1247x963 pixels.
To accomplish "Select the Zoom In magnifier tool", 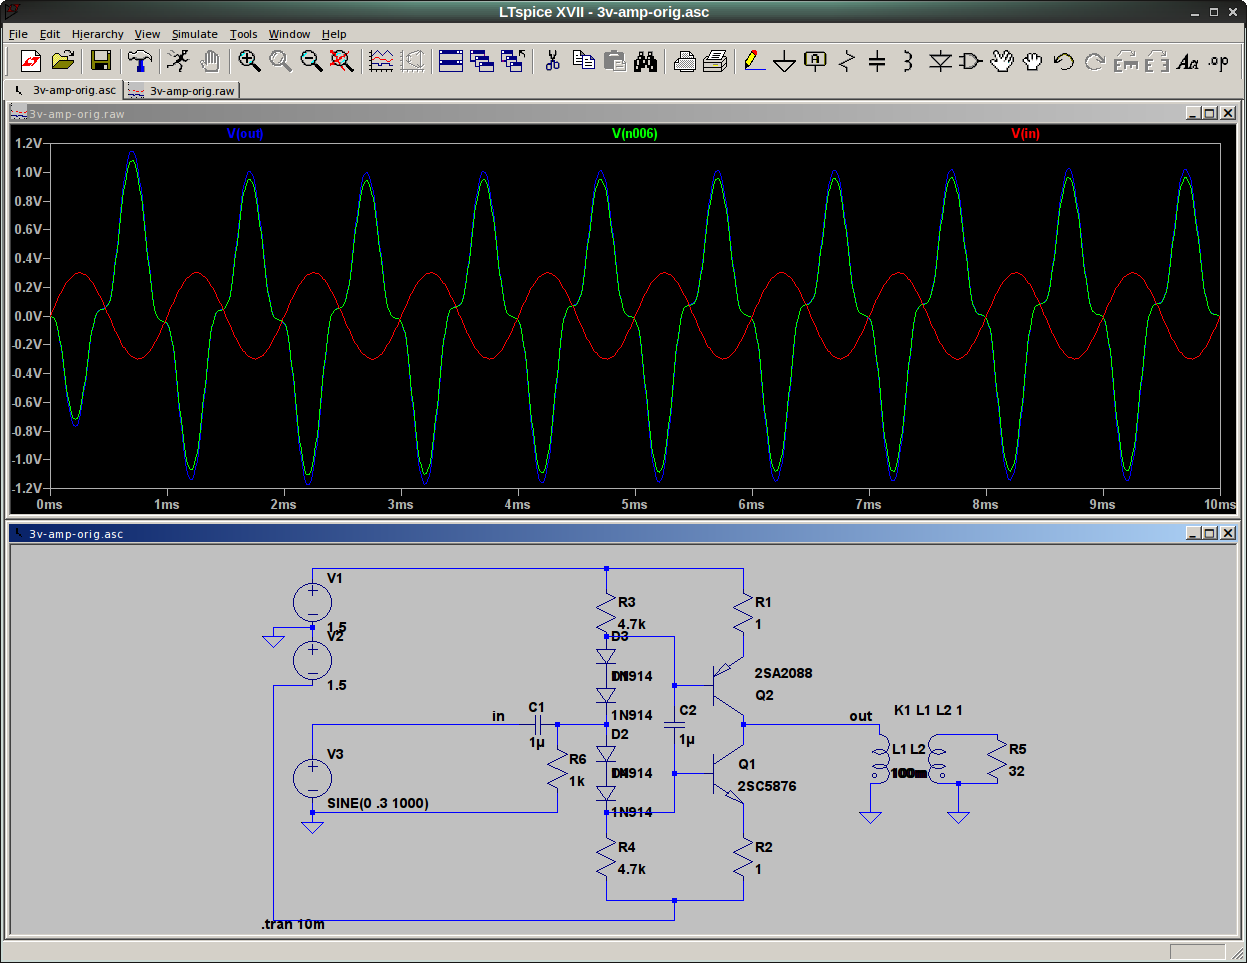I will point(249,61).
